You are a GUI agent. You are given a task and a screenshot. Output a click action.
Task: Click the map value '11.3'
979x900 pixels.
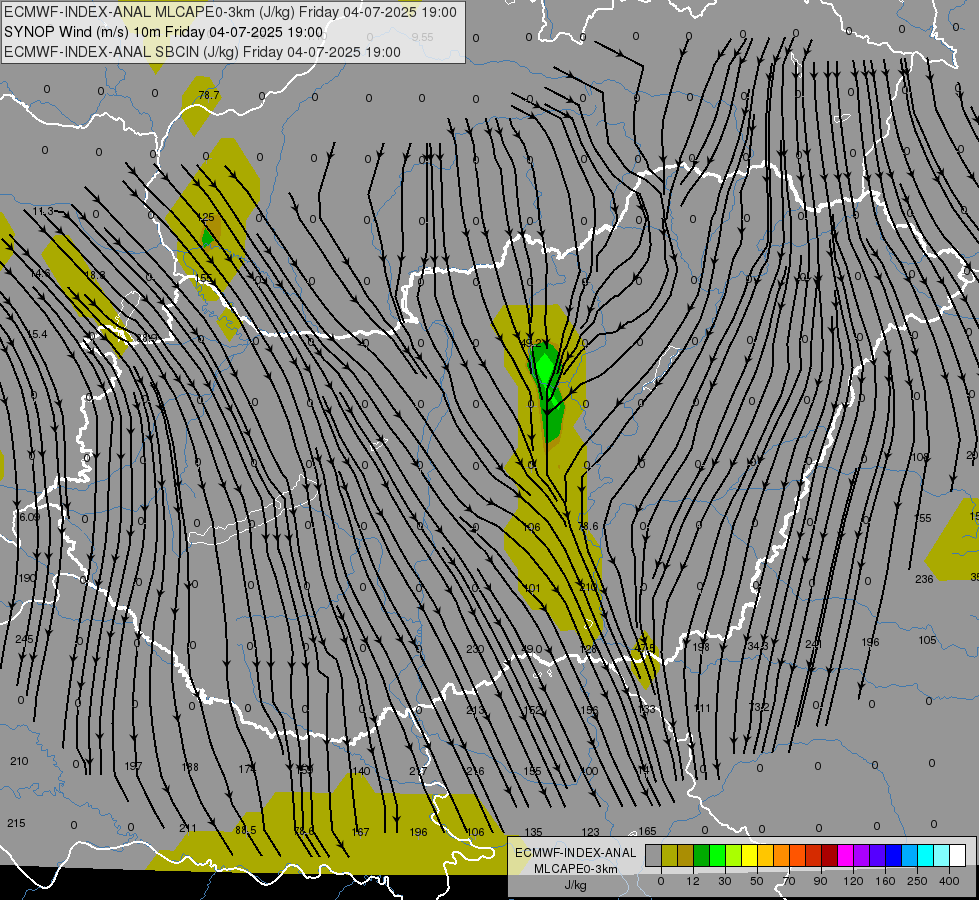tap(43, 212)
